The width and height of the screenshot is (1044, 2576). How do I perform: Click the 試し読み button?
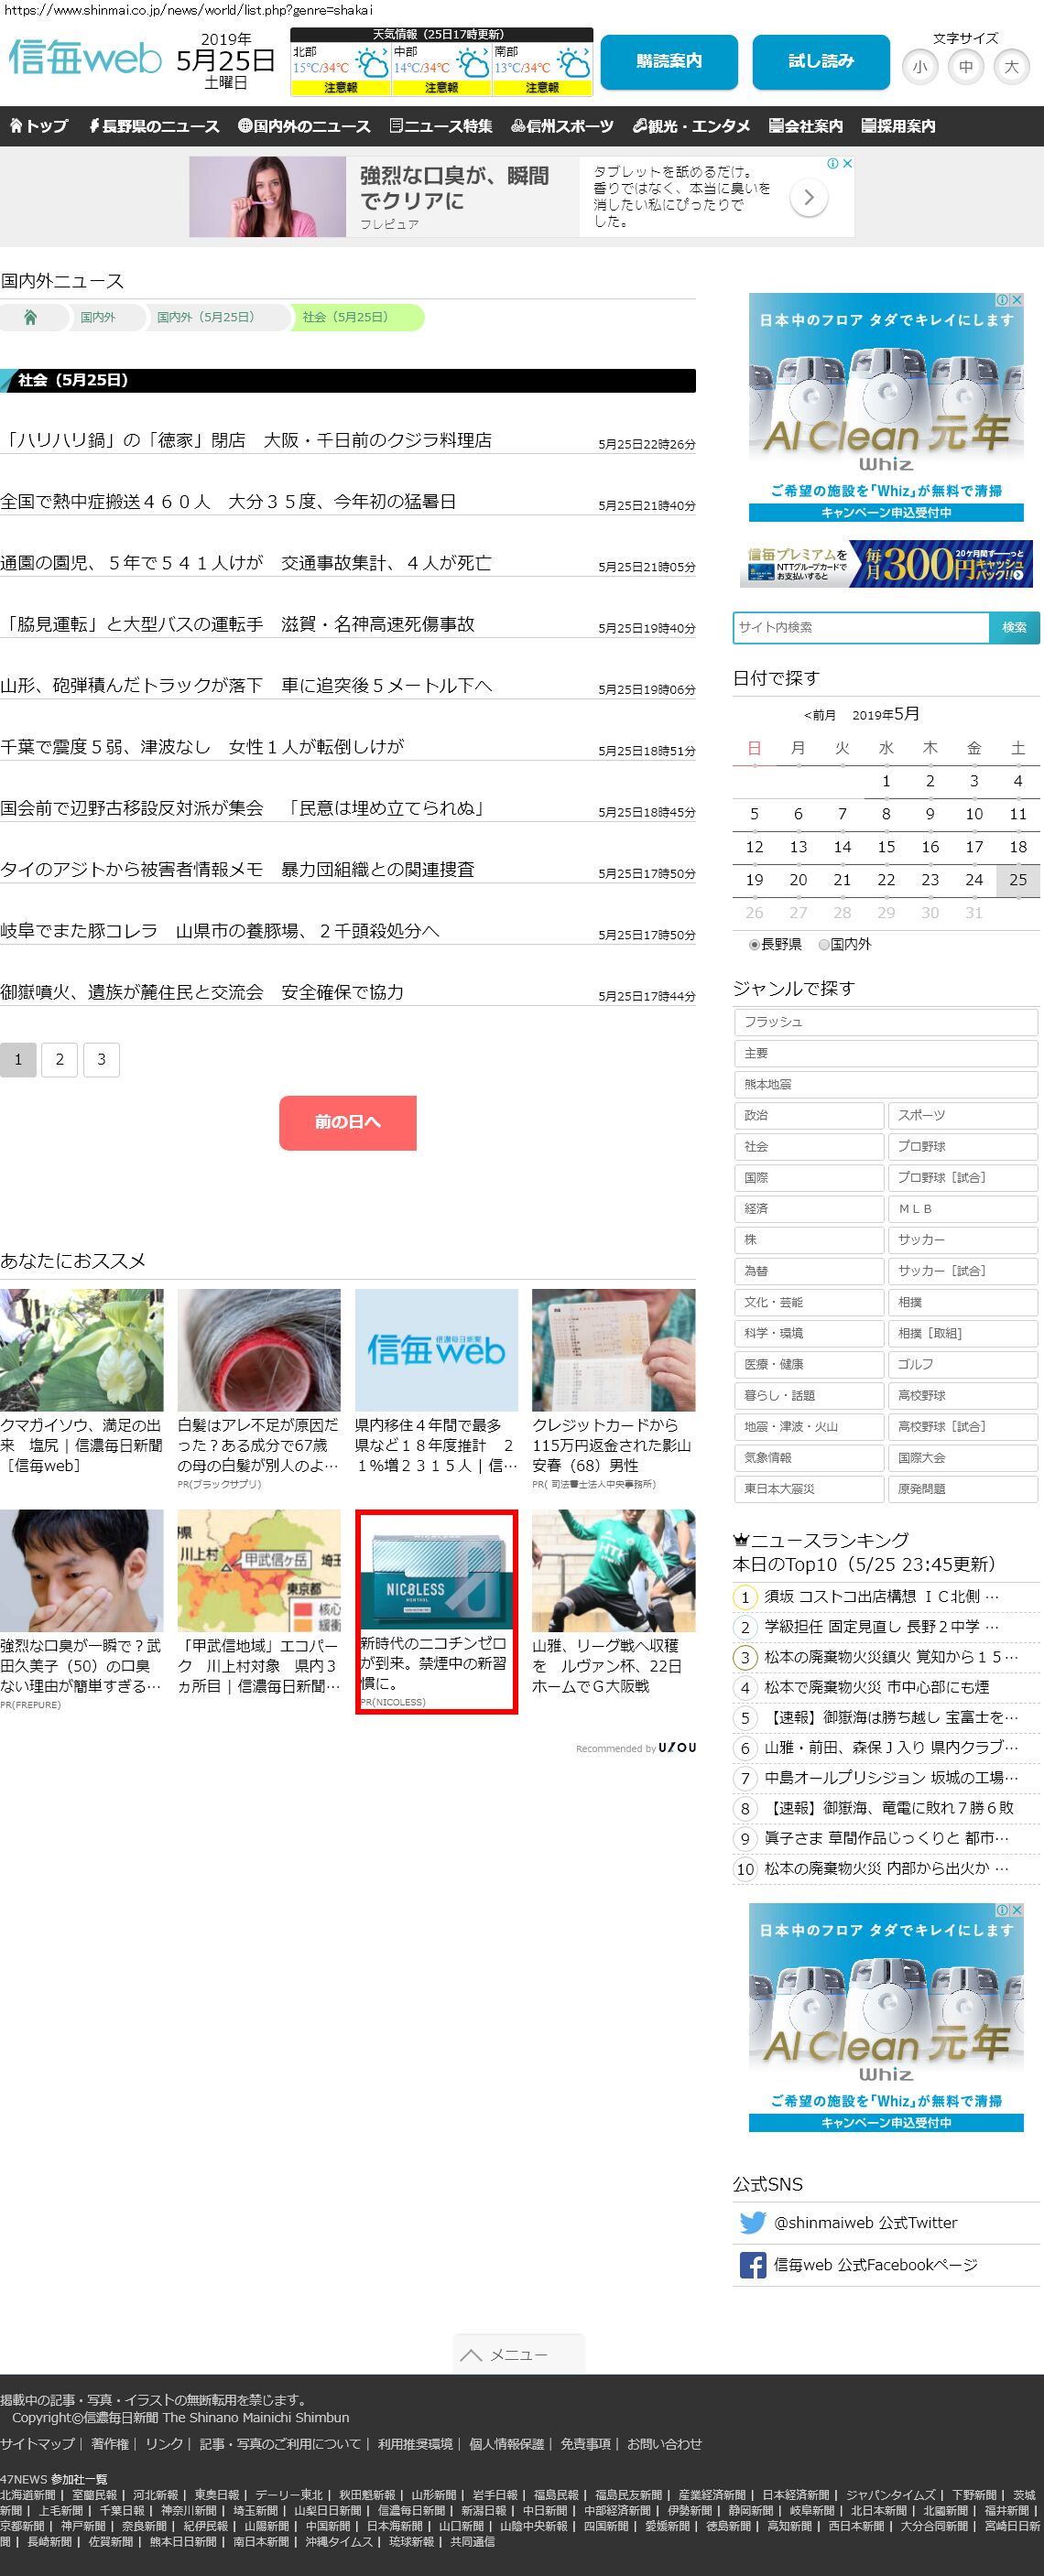[821, 62]
